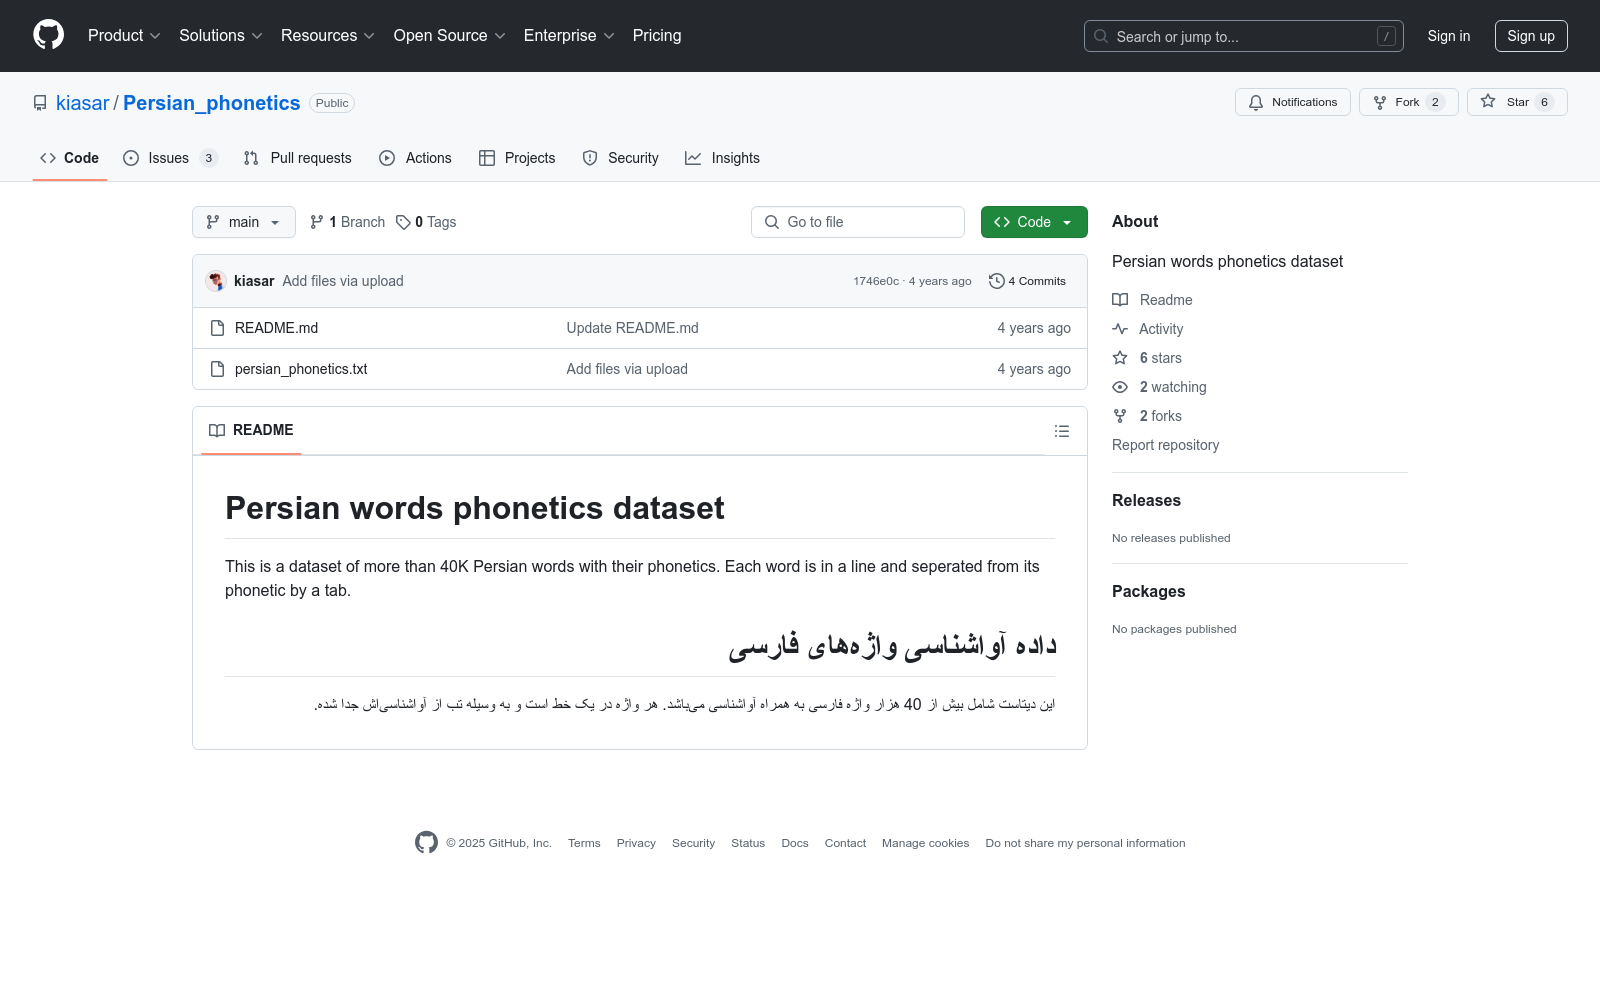Viewport: 1600px width, 1000px height.
Task: Open the Persian_phonetics repo title link
Action: tap(212, 103)
